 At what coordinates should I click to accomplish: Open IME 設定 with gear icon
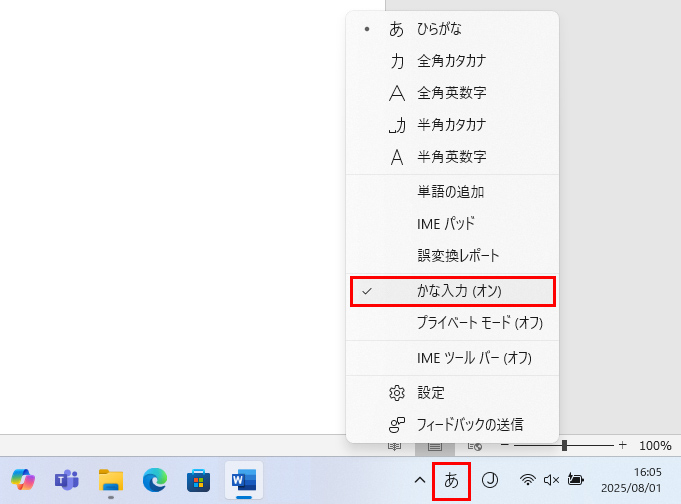pos(452,393)
